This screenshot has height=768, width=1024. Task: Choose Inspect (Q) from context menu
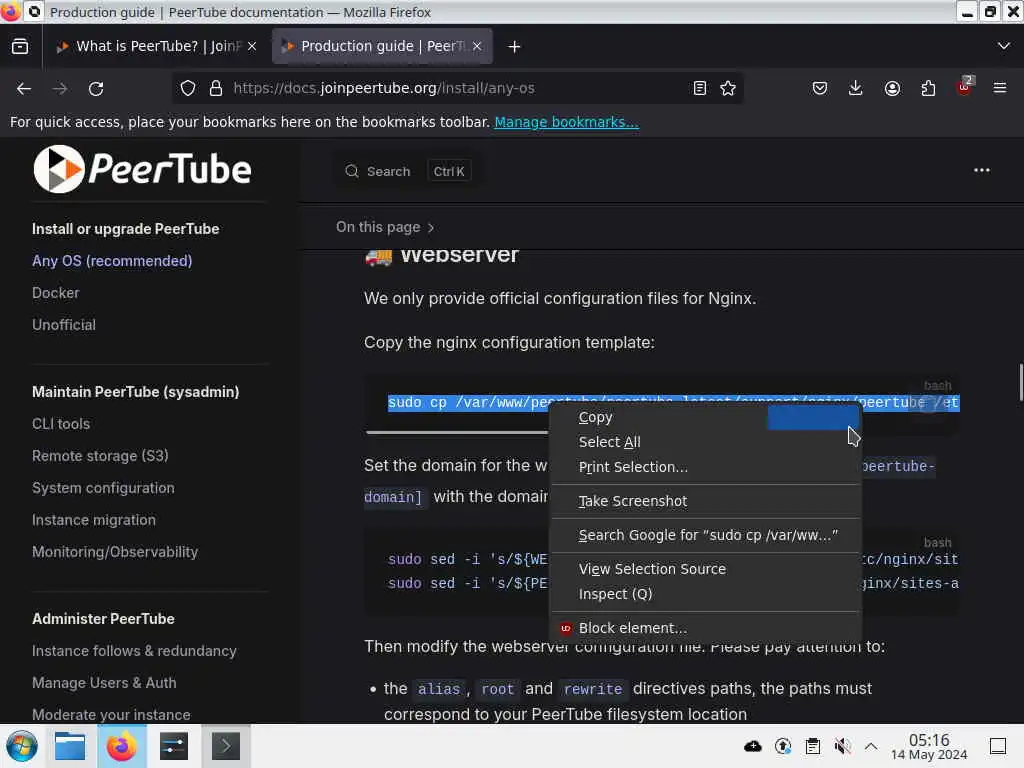click(705, 594)
